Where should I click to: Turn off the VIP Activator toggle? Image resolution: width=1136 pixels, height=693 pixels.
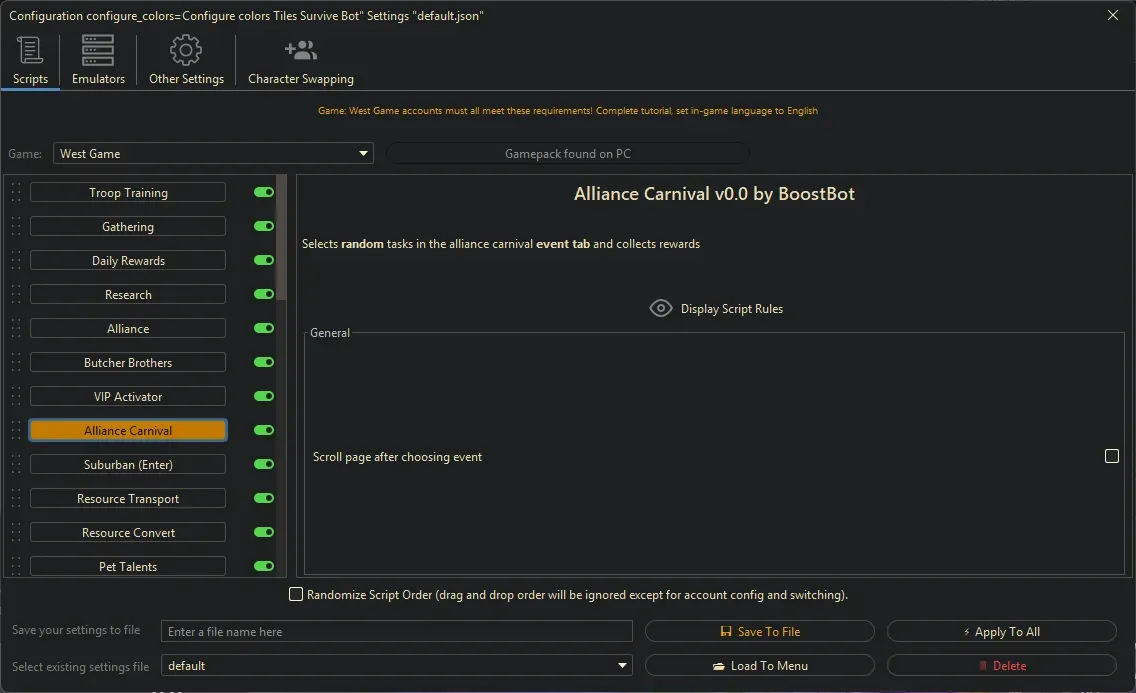coord(264,397)
